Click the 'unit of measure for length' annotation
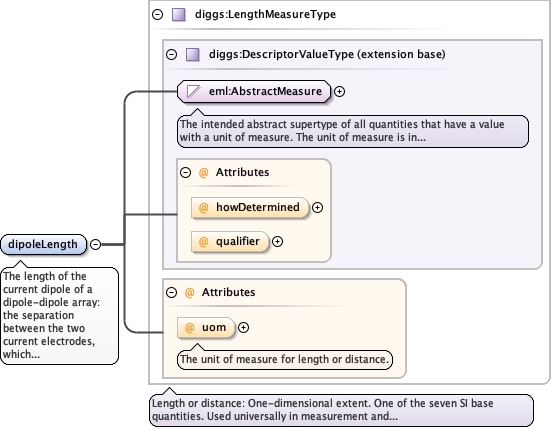 coord(284,360)
